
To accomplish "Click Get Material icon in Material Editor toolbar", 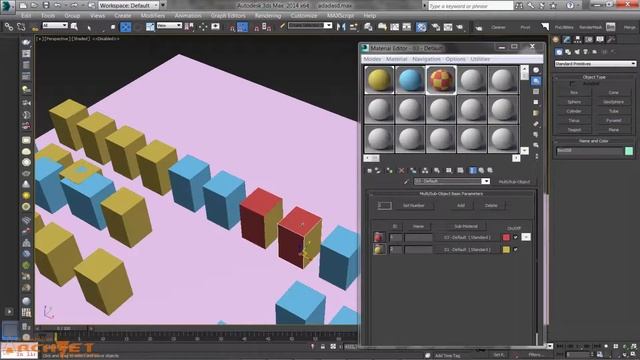I will pyautogui.click(x=369, y=171).
